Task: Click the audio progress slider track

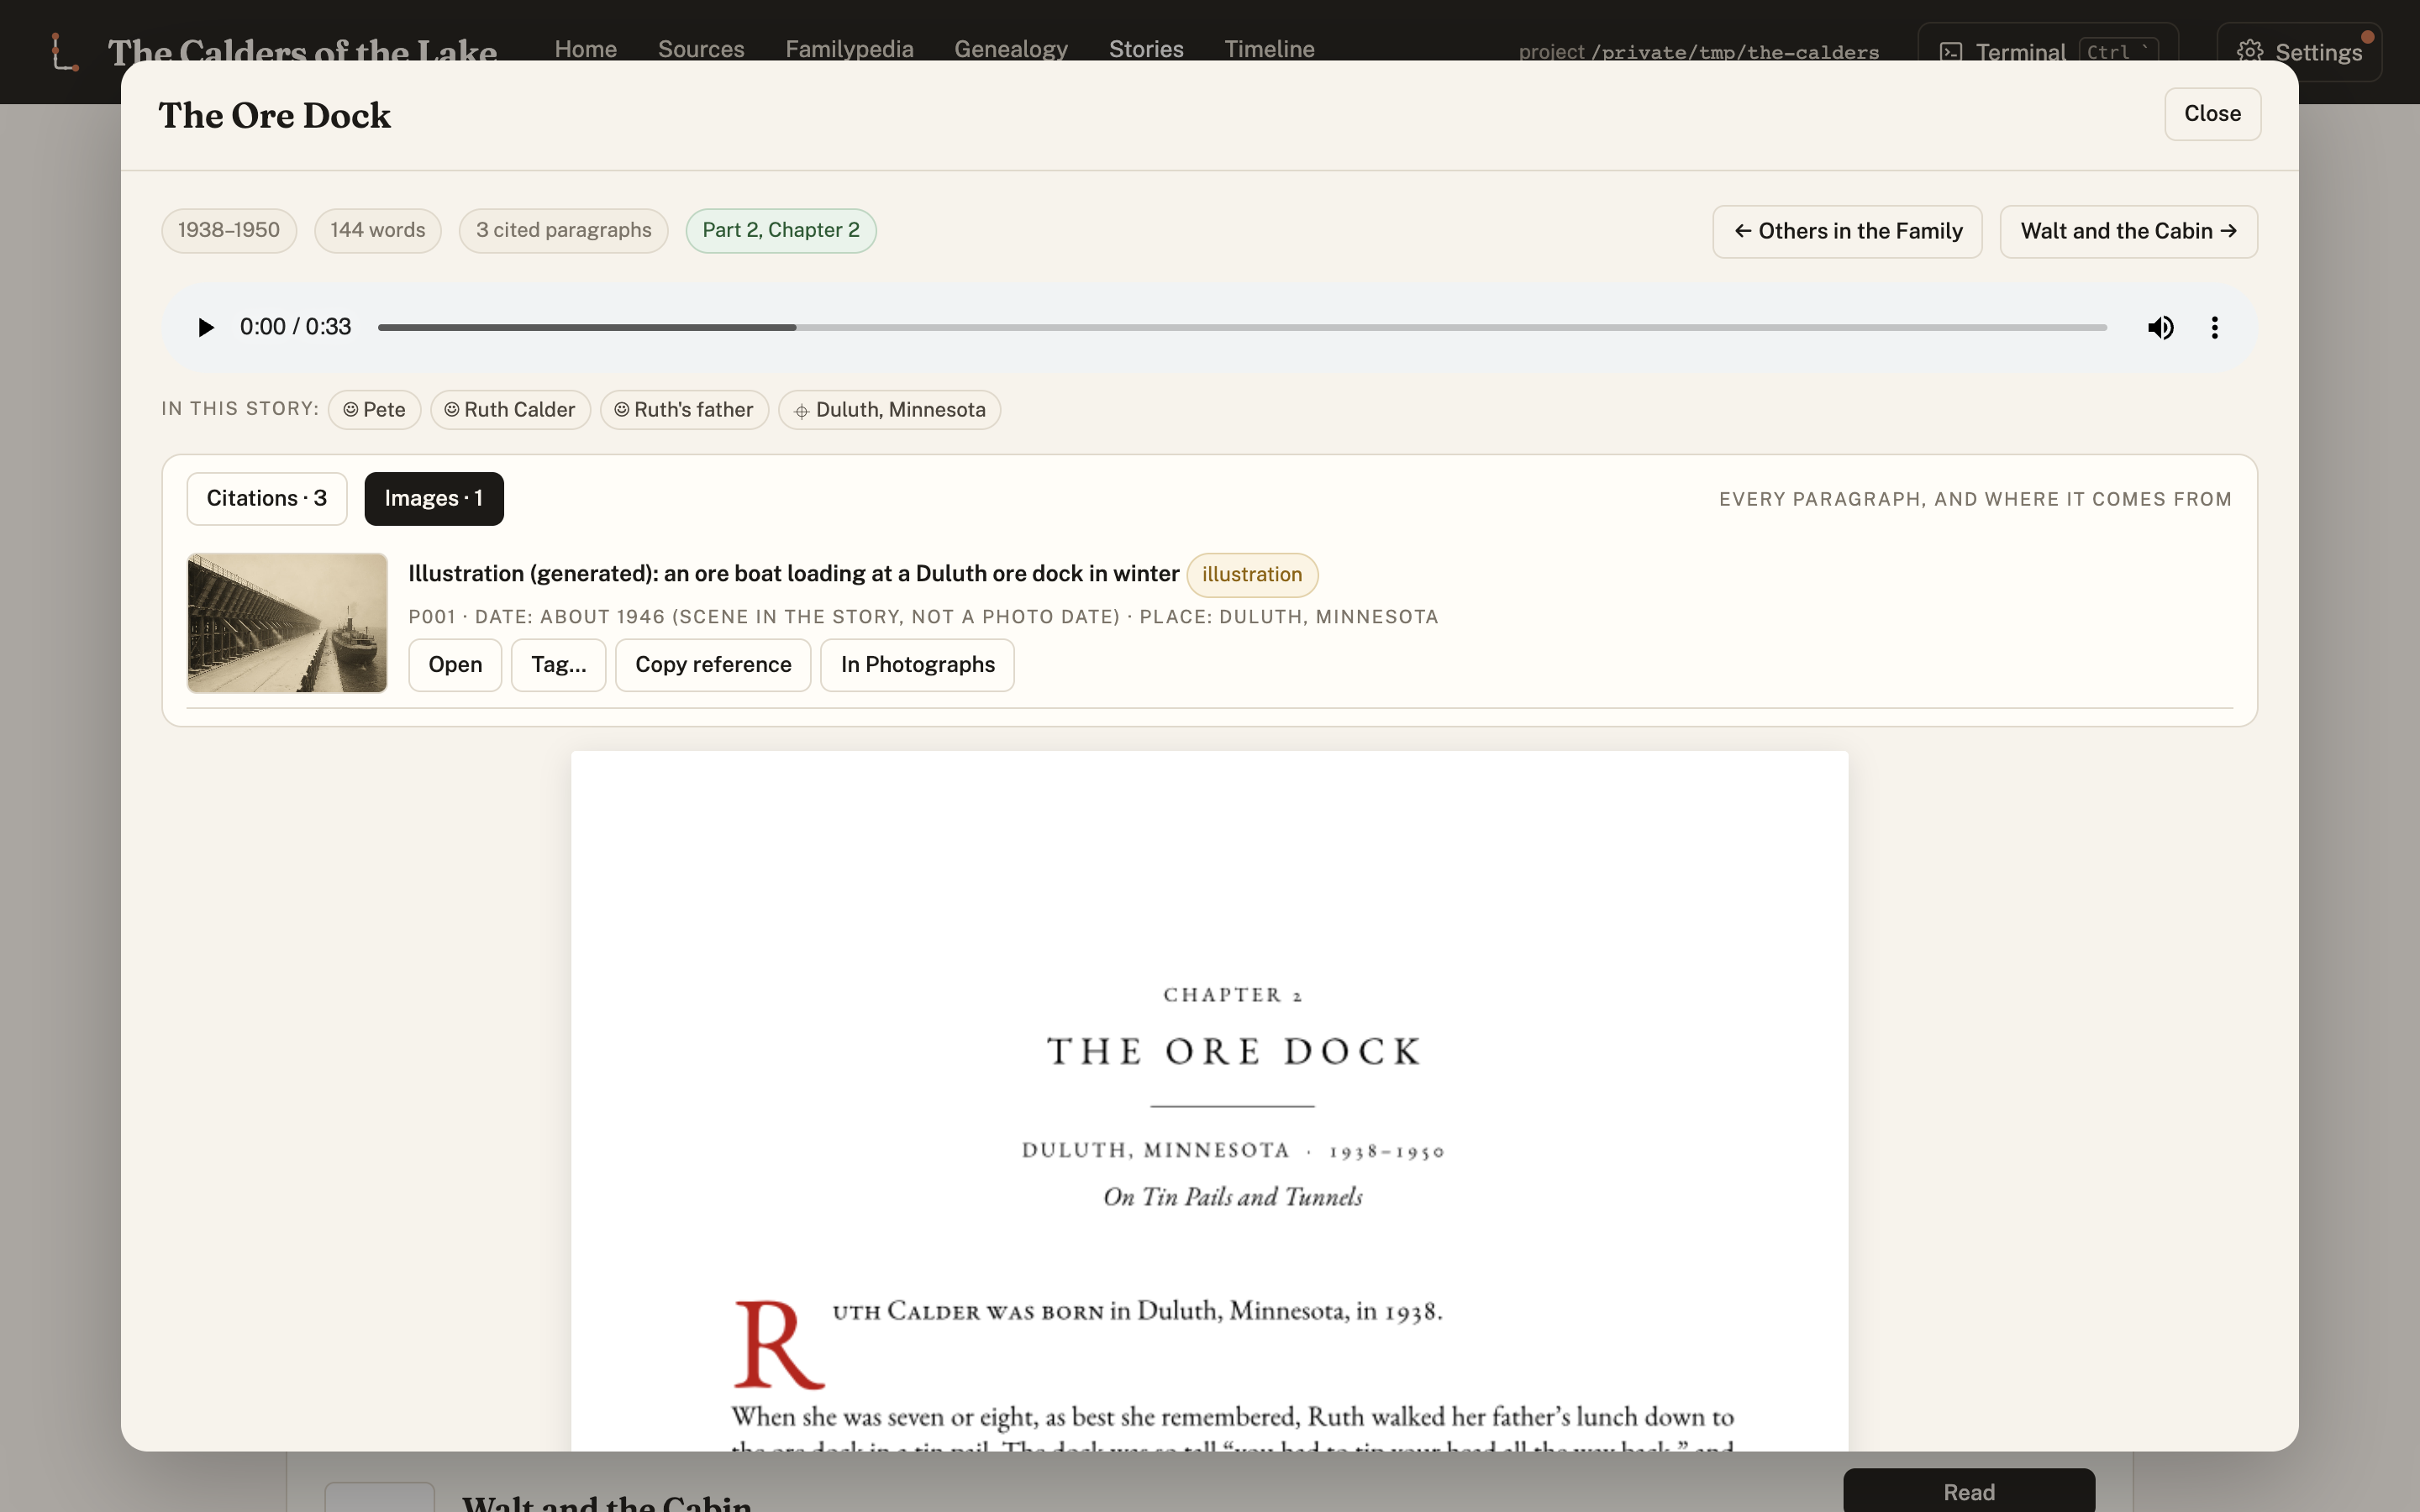Action: coord(1242,327)
